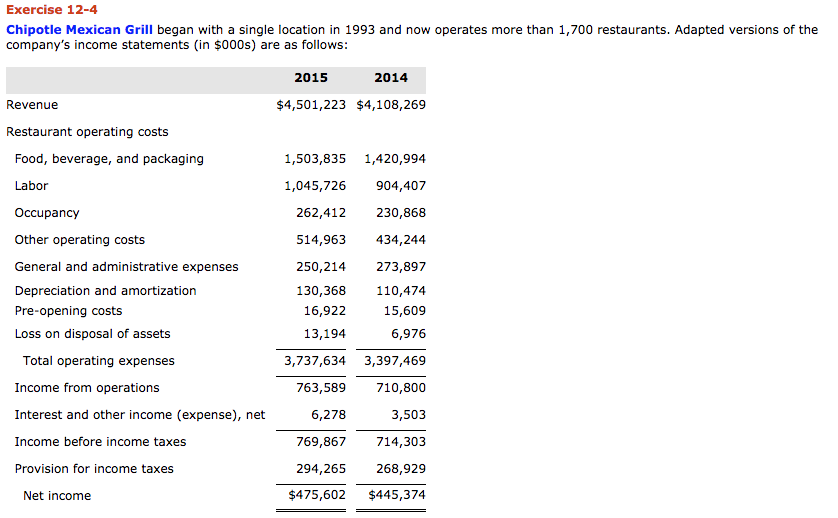
Task: Select food cost value 1,420,994
Action: click(395, 159)
